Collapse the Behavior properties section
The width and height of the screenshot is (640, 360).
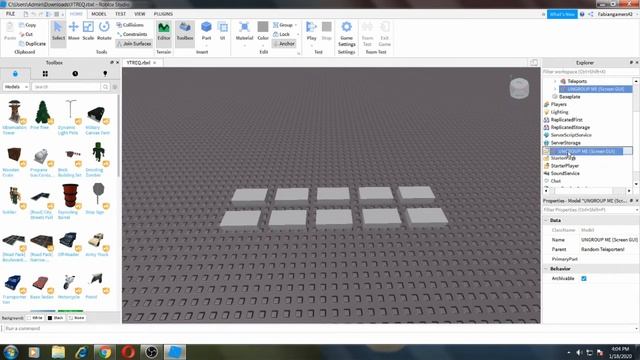click(x=547, y=269)
